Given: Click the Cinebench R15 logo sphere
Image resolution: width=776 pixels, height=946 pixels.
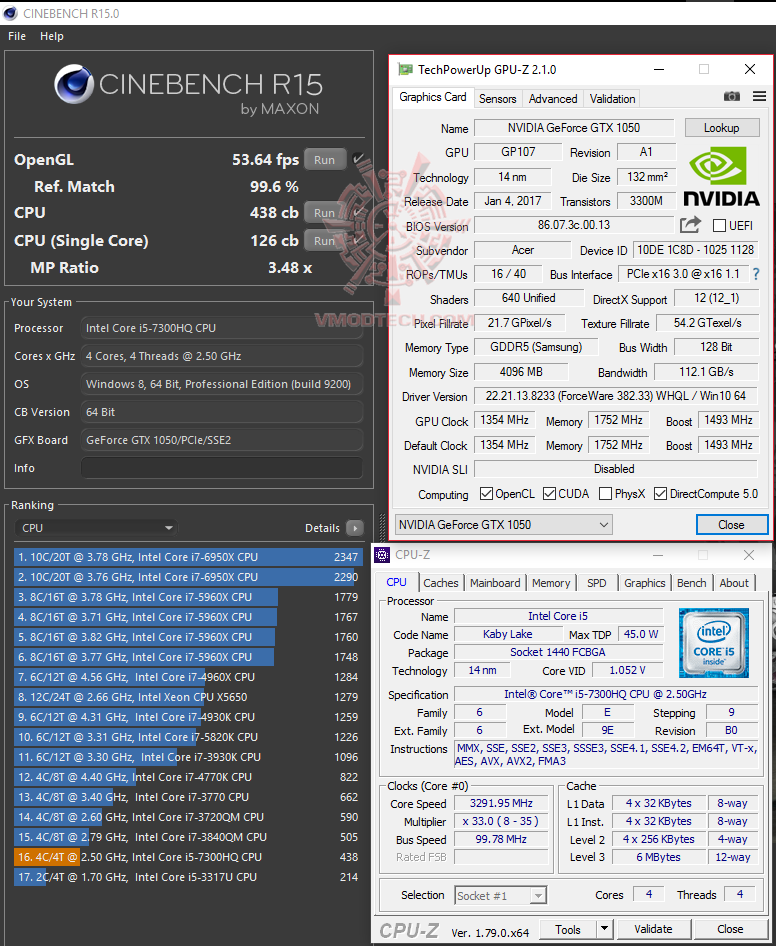Looking at the screenshot, I should (x=74, y=84).
